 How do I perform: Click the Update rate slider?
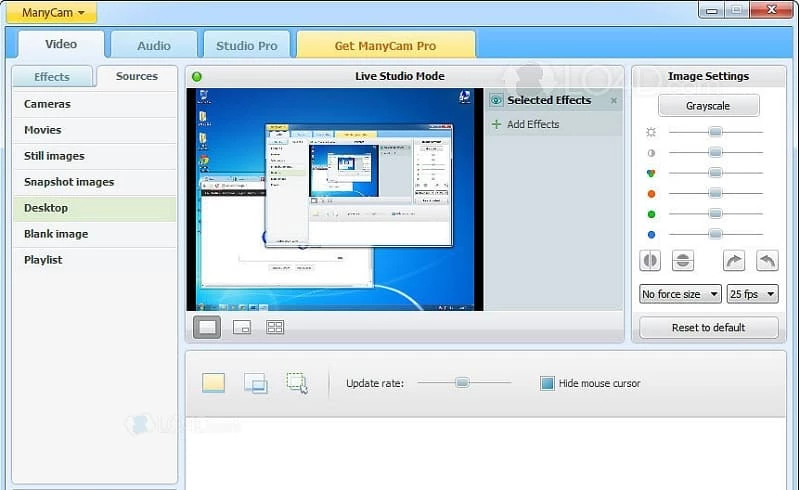(x=463, y=382)
